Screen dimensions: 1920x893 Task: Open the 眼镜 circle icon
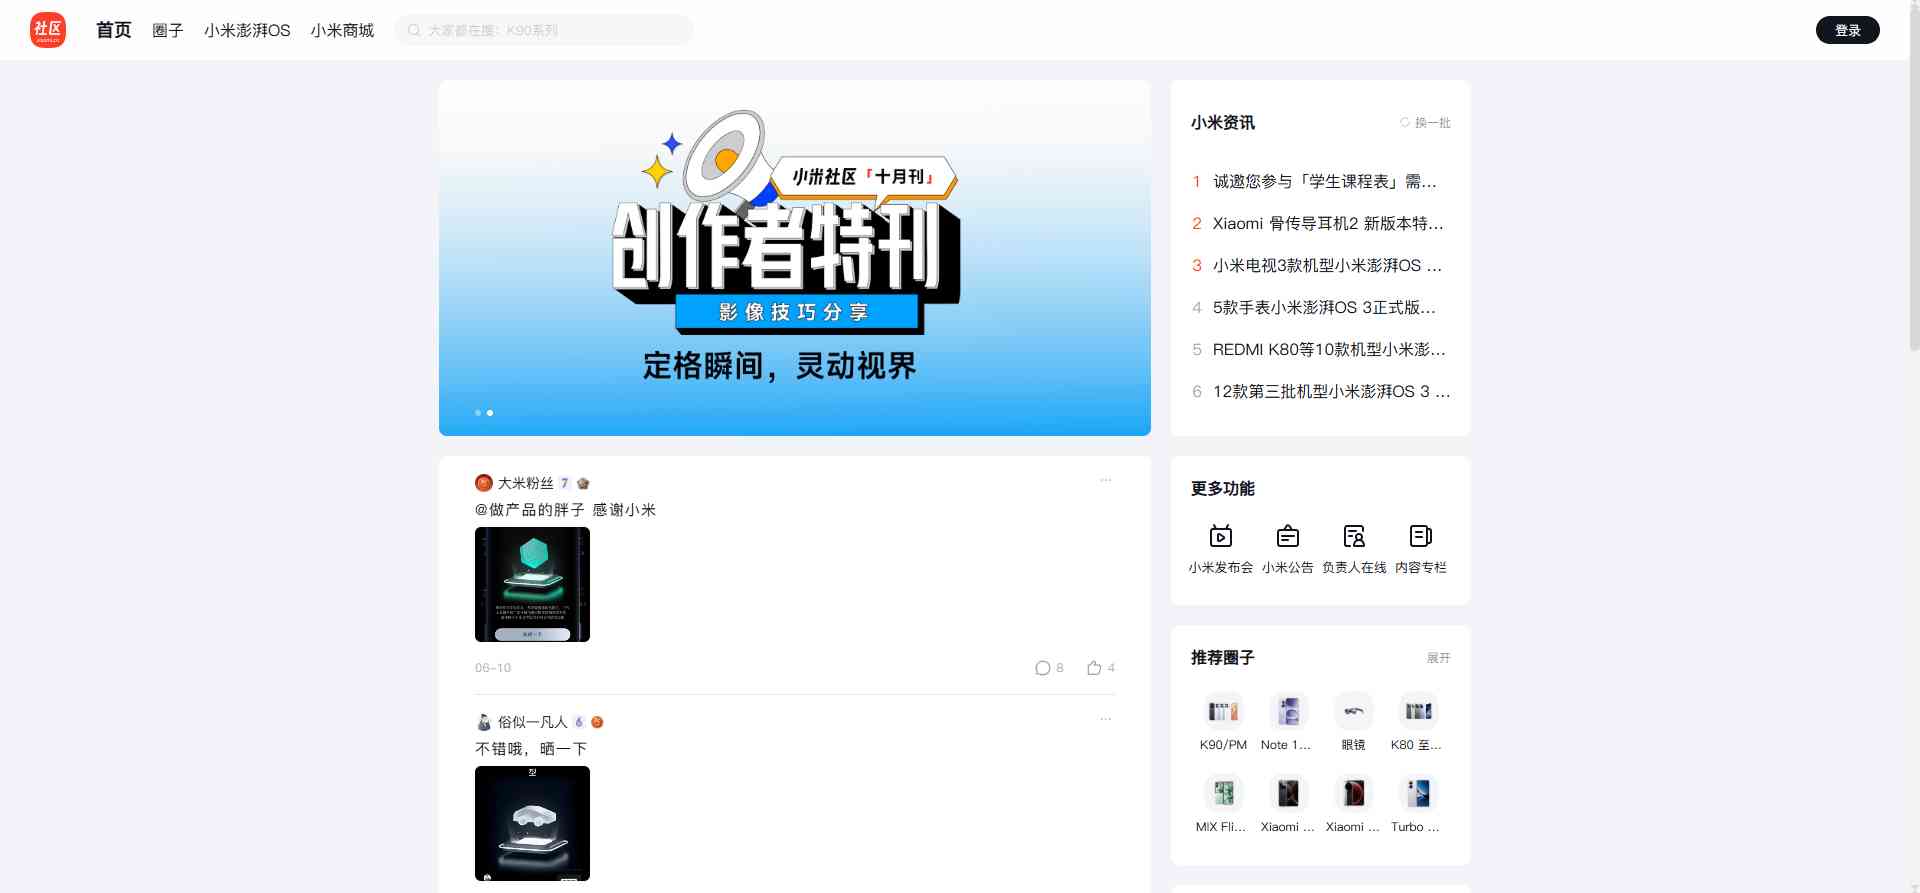1353,712
